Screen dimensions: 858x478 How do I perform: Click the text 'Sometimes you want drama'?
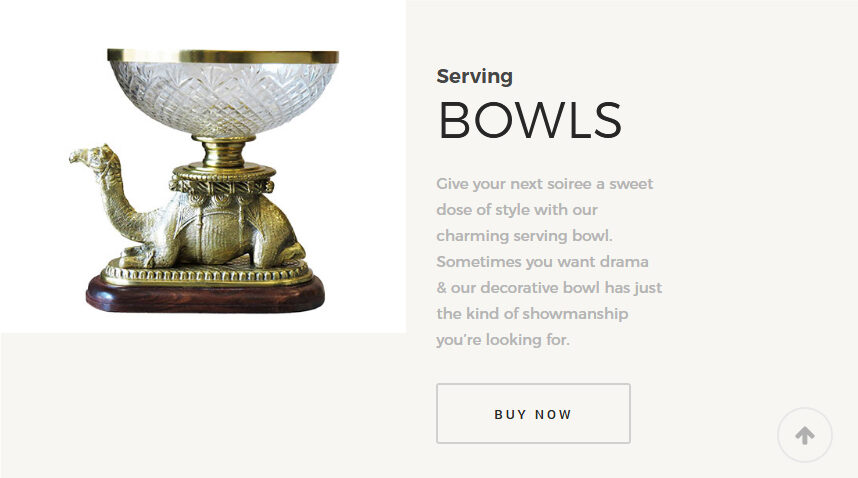click(x=543, y=262)
